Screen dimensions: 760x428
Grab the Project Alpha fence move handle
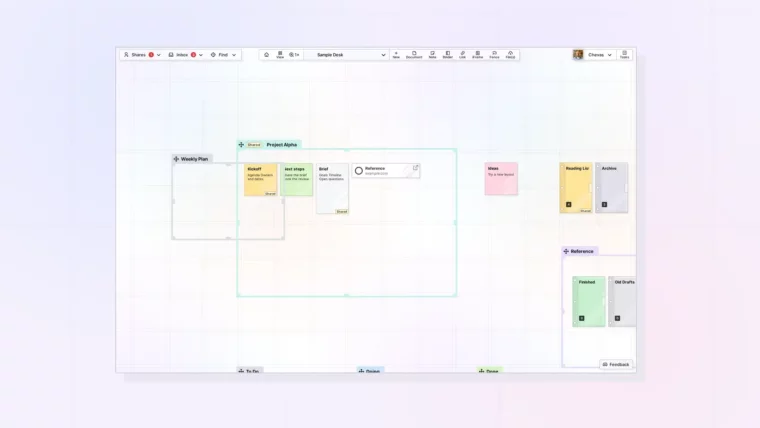tap(241, 144)
